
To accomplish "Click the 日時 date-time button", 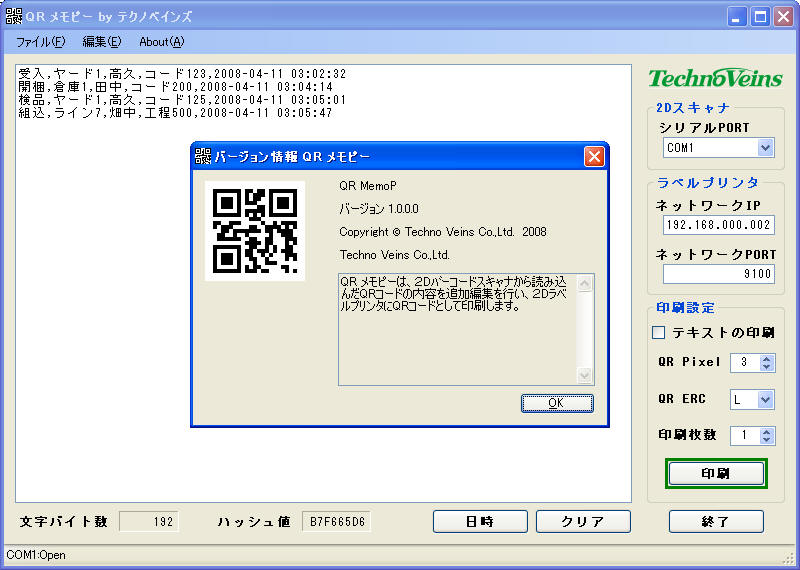I will pos(480,522).
